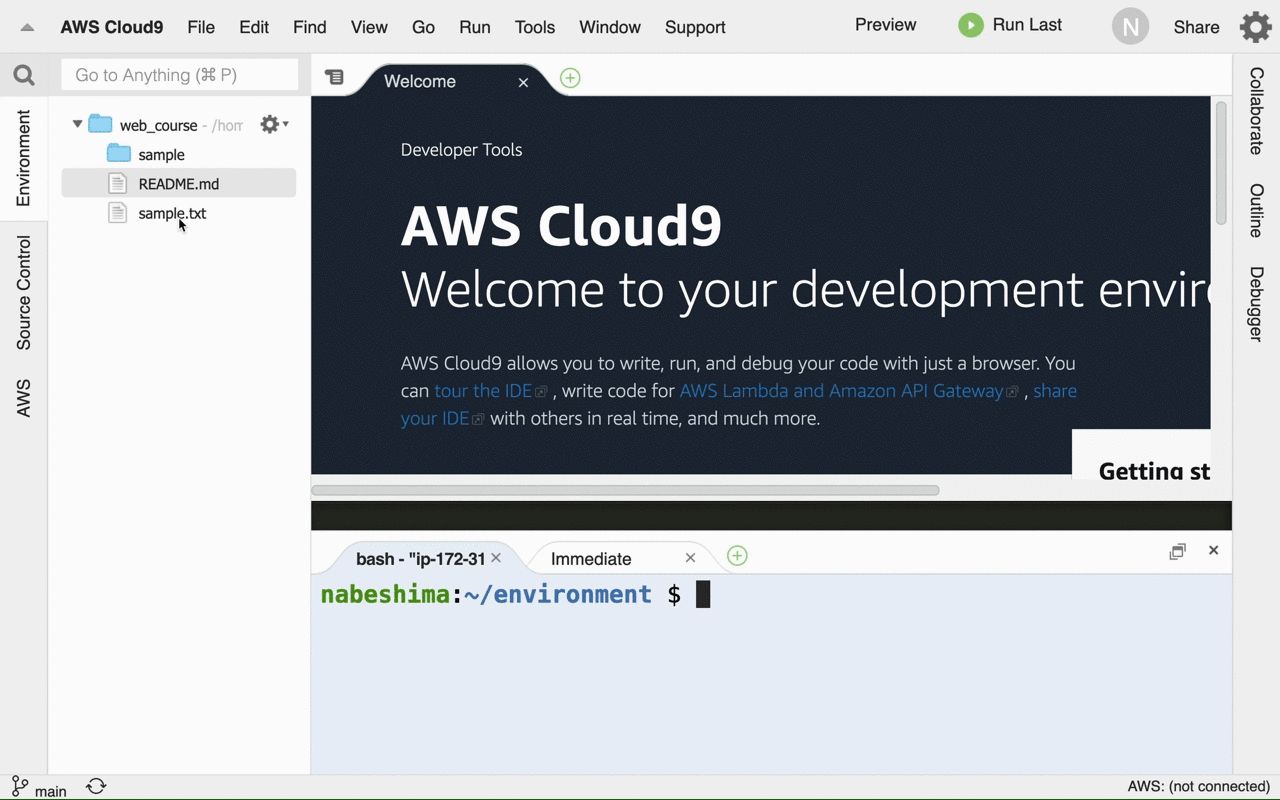The width and height of the screenshot is (1280, 800).
Task: Open the Preferences gear icon at top right
Action: [1256, 27]
